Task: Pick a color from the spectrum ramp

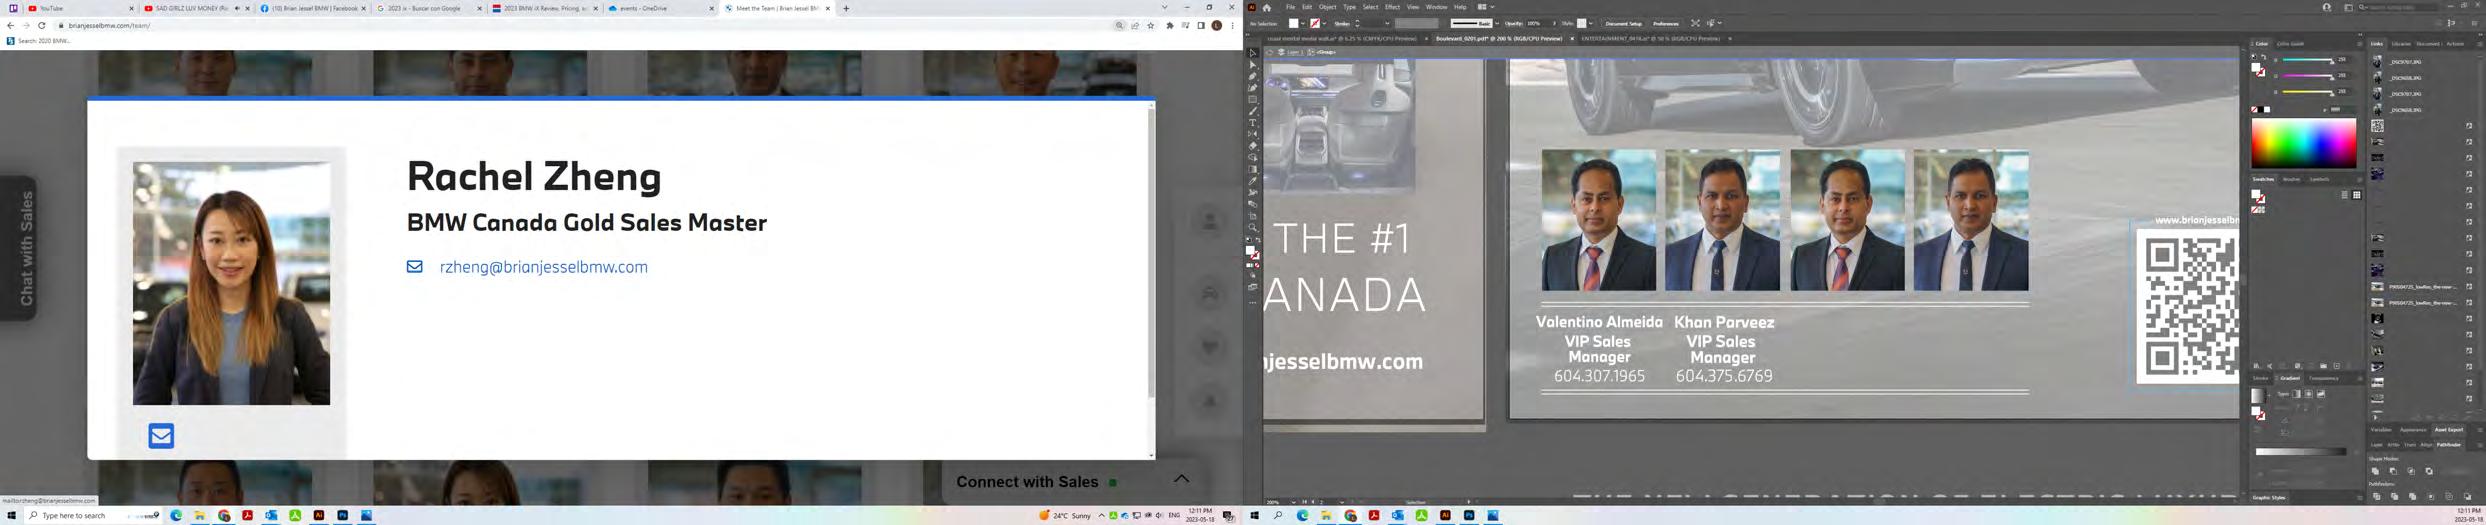Action: pyautogui.click(x=2303, y=143)
